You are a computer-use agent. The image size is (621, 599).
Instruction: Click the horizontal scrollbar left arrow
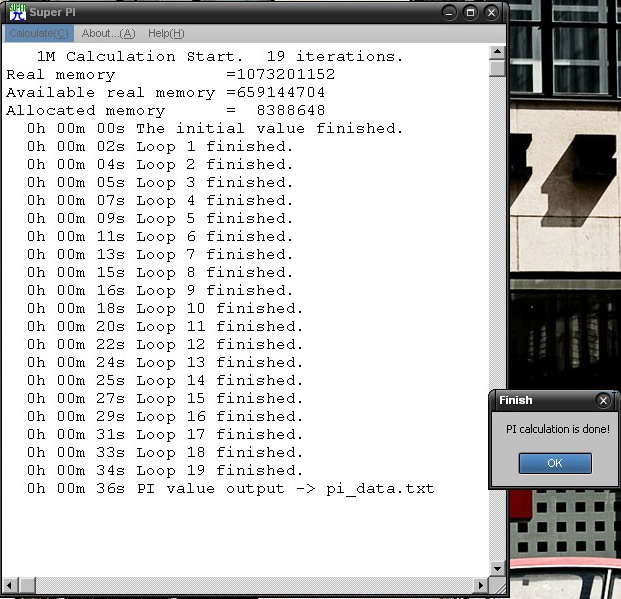[9, 585]
